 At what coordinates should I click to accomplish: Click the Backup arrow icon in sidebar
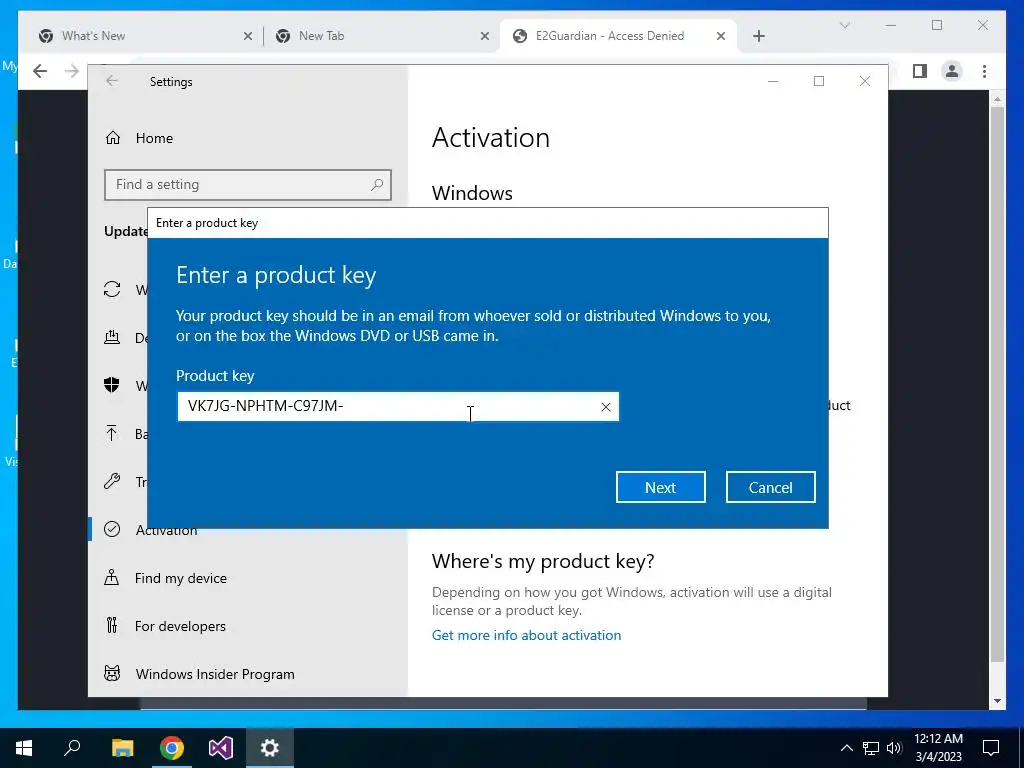tap(112, 433)
